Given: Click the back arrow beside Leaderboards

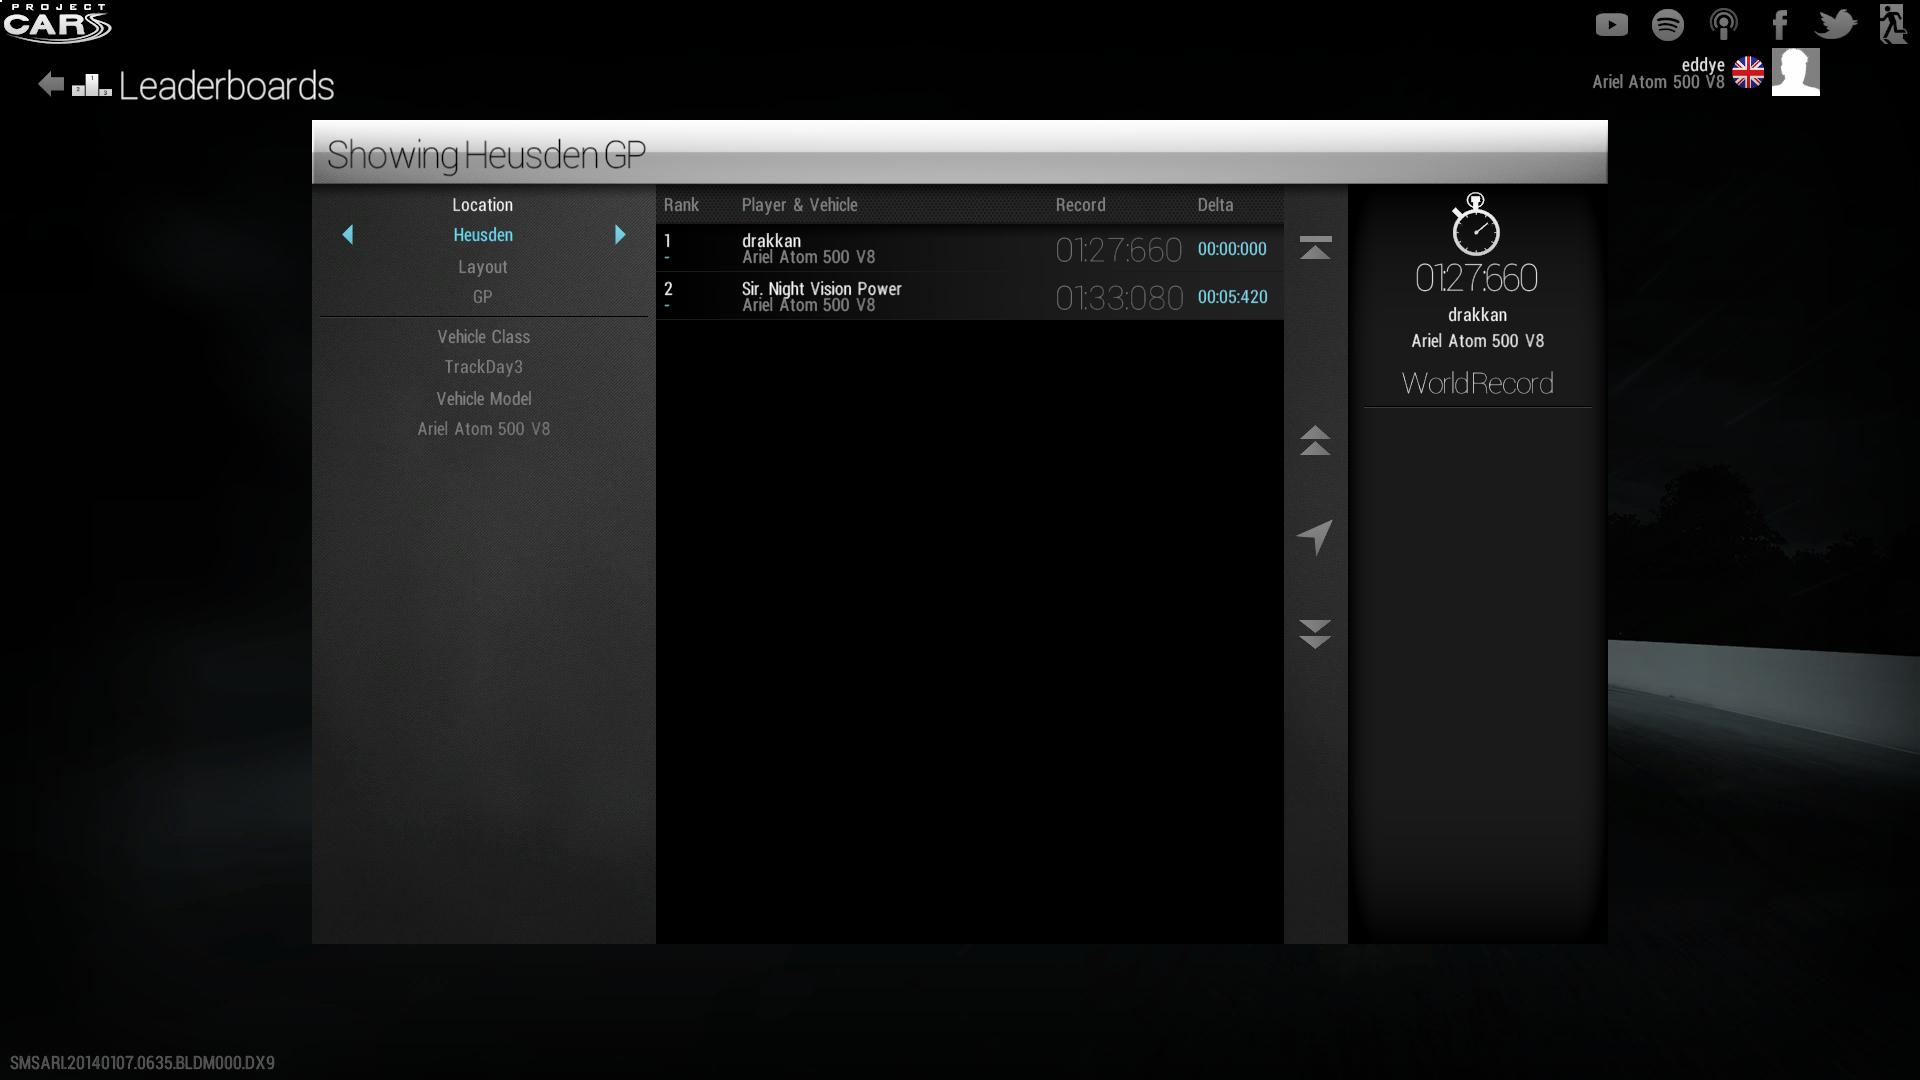Looking at the screenshot, I should click(50, 85).
